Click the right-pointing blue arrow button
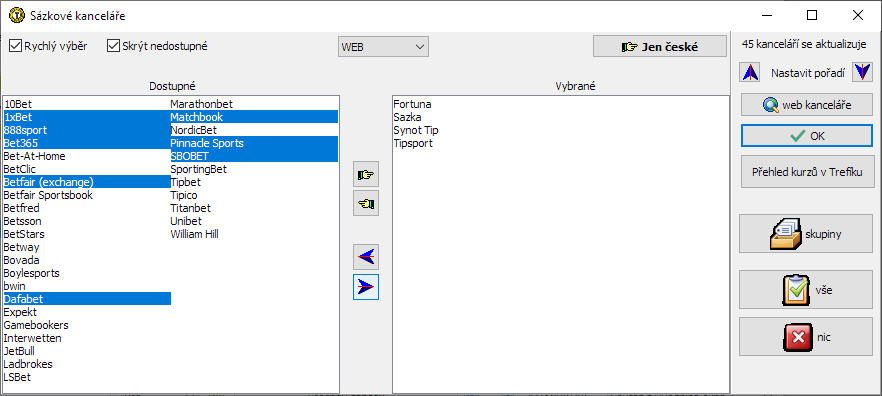Screen dimensions: 882x396 366,287
